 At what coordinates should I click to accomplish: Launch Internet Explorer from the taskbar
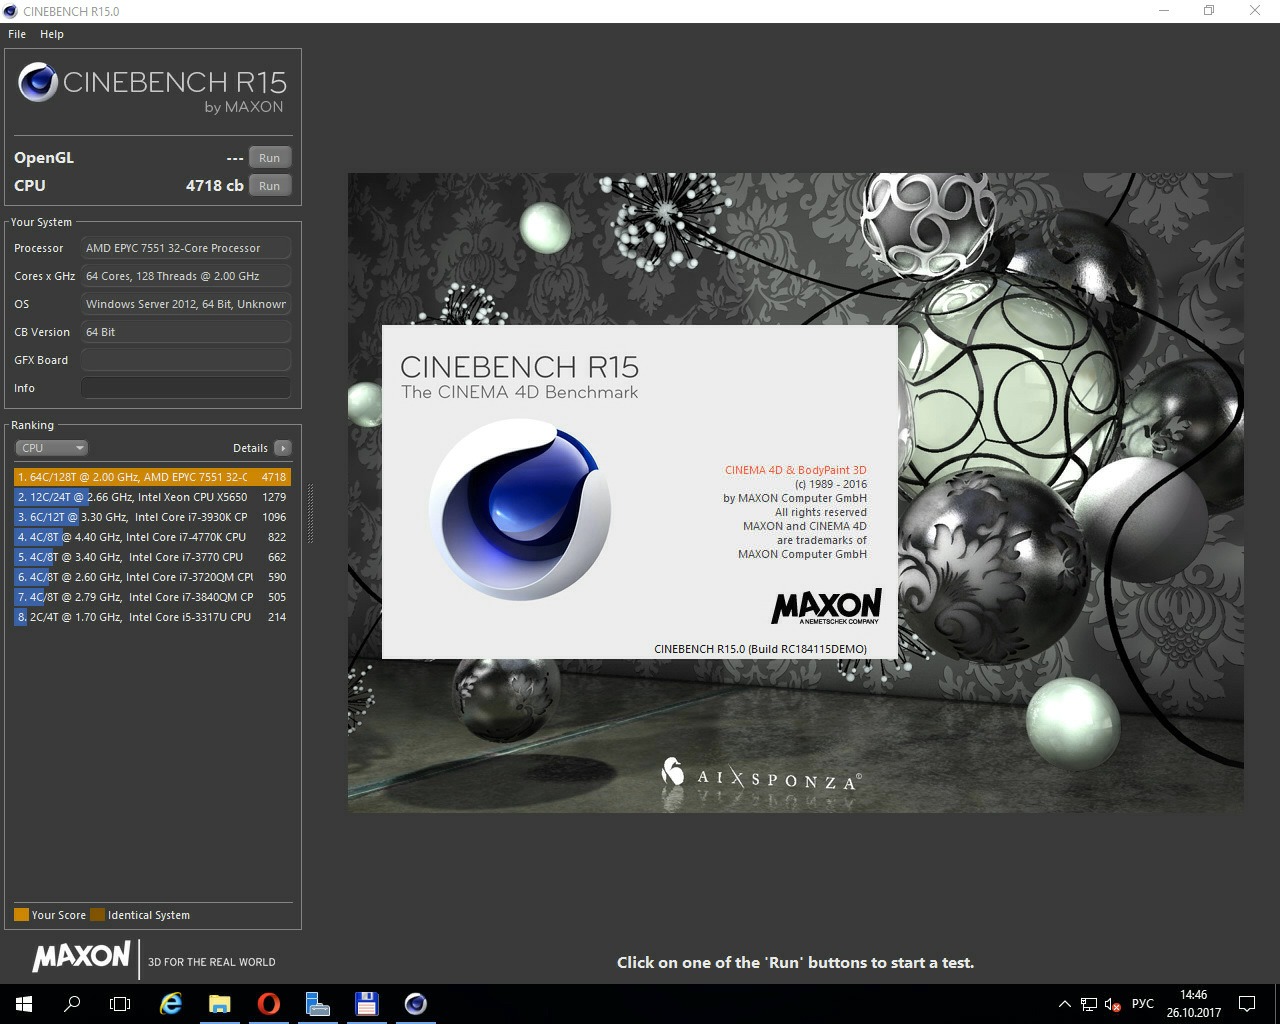tap(172, 1004)
